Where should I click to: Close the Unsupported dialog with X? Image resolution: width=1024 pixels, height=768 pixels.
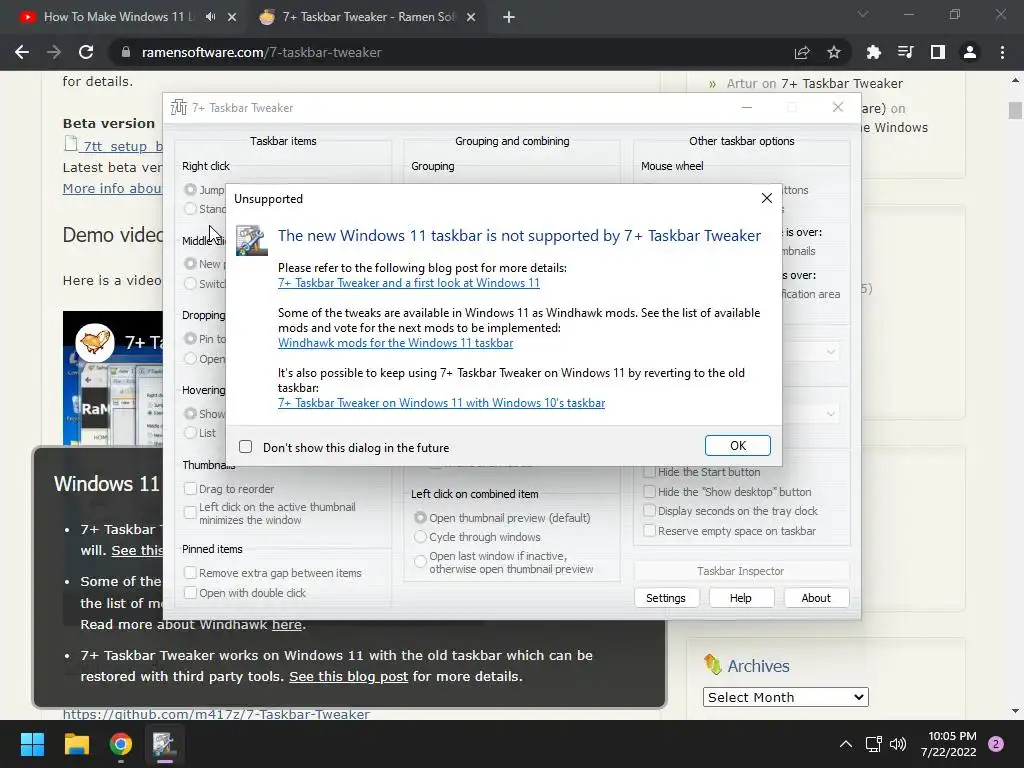coord(767,198)
